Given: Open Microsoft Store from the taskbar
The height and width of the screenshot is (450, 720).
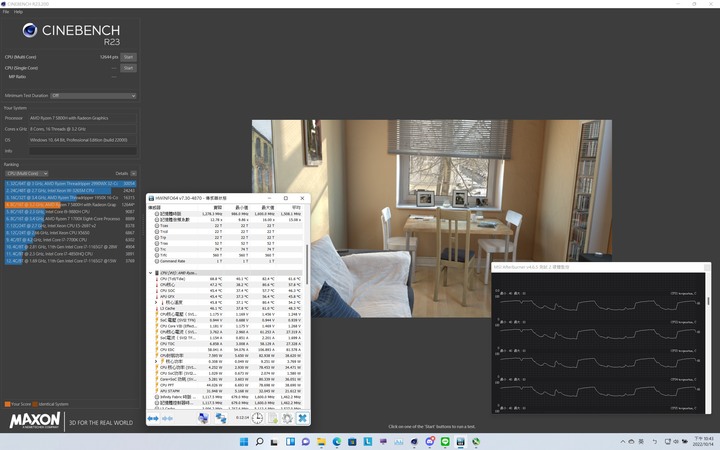Looking at the screenshot, I should (x=352, y=442).
